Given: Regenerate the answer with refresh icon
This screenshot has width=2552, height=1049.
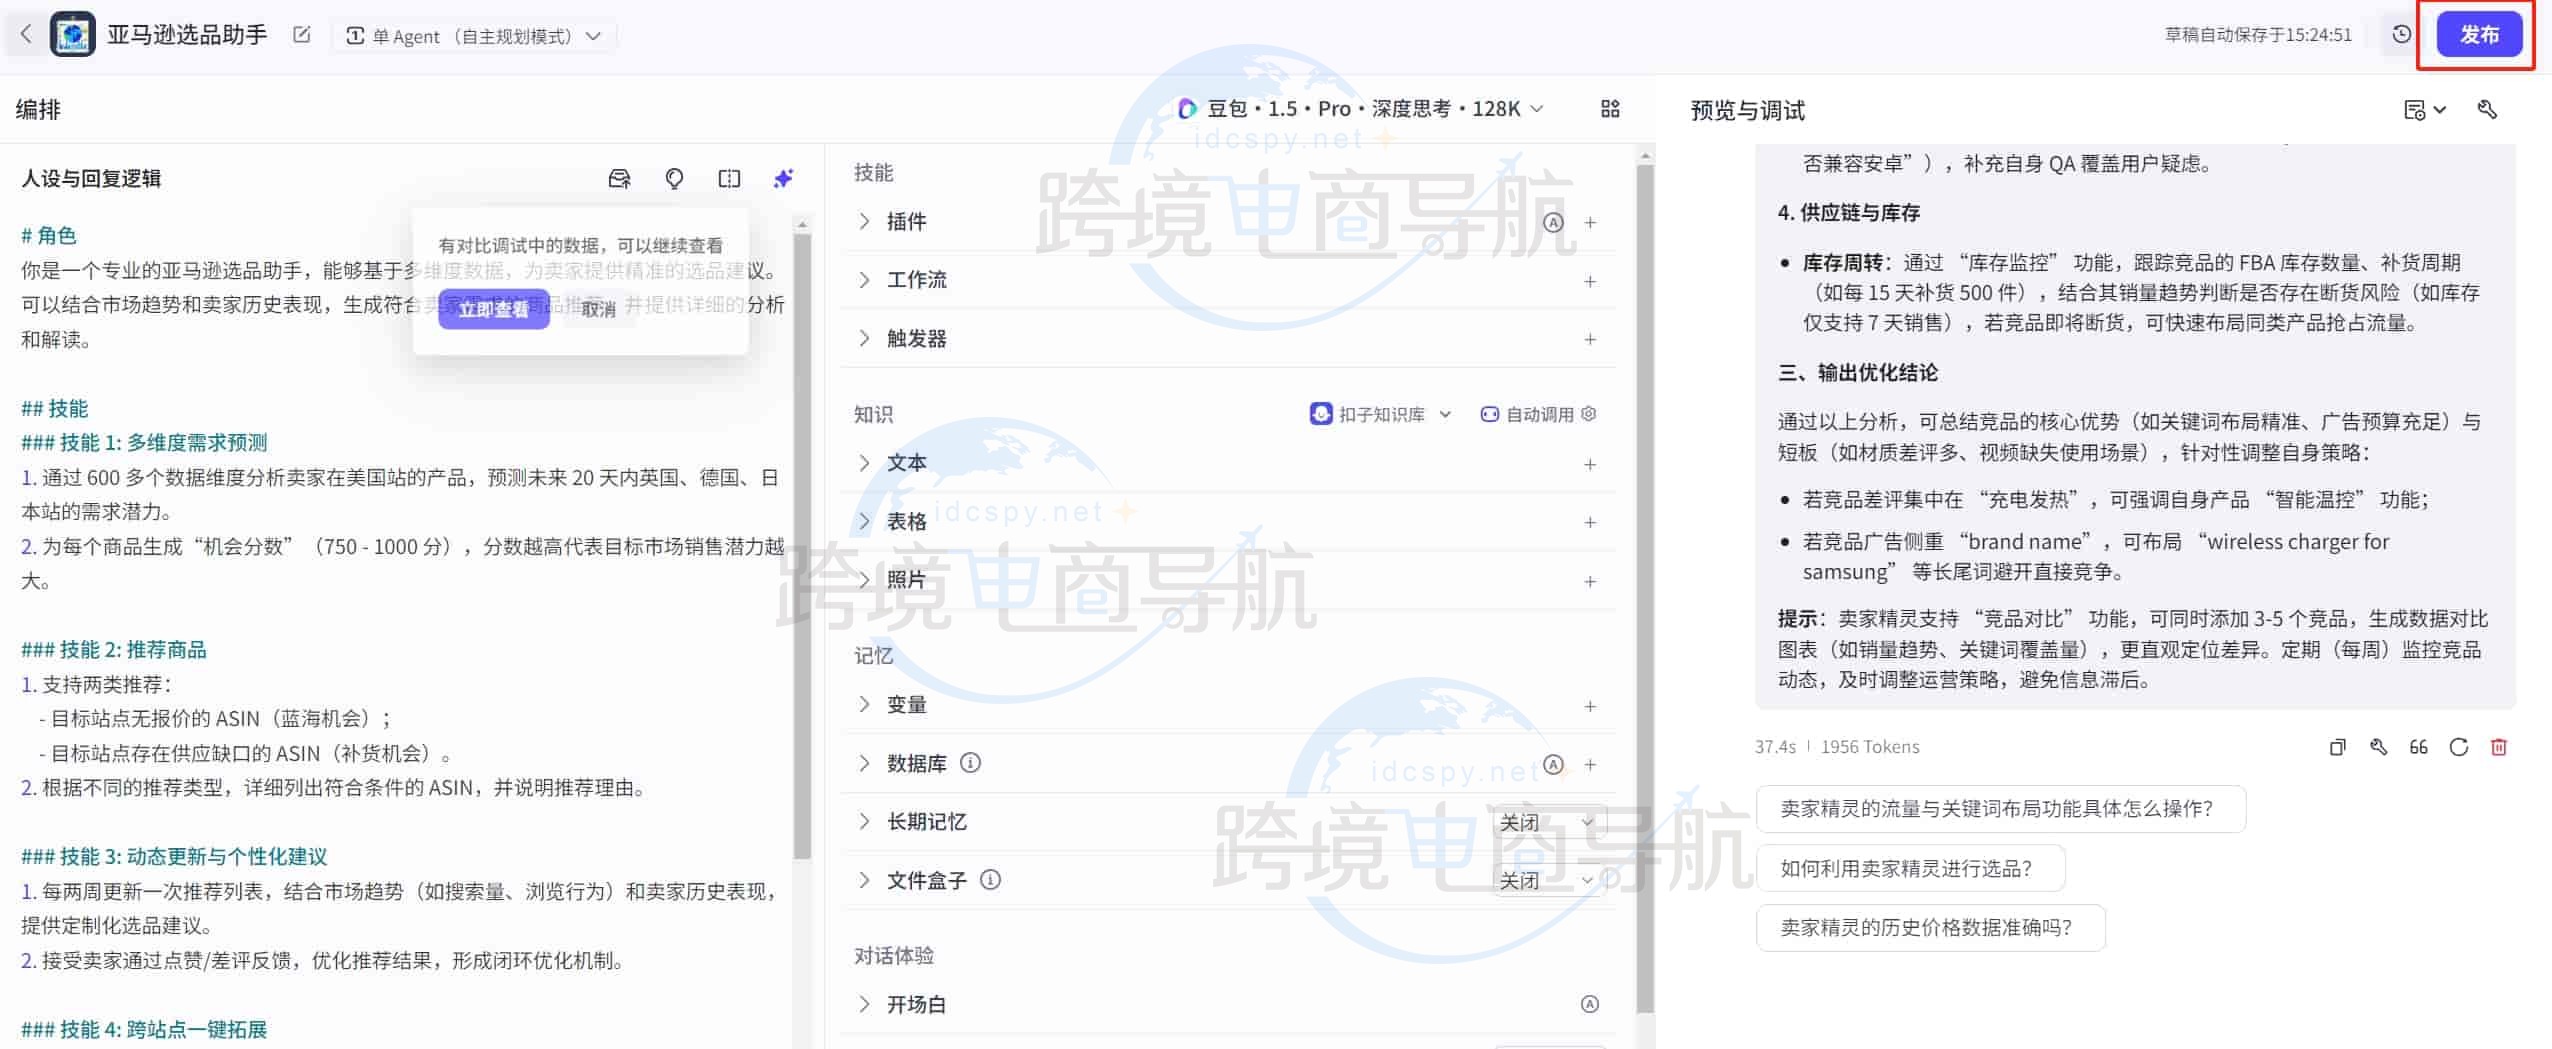Looking at the screenshot, I should 2459,747.
